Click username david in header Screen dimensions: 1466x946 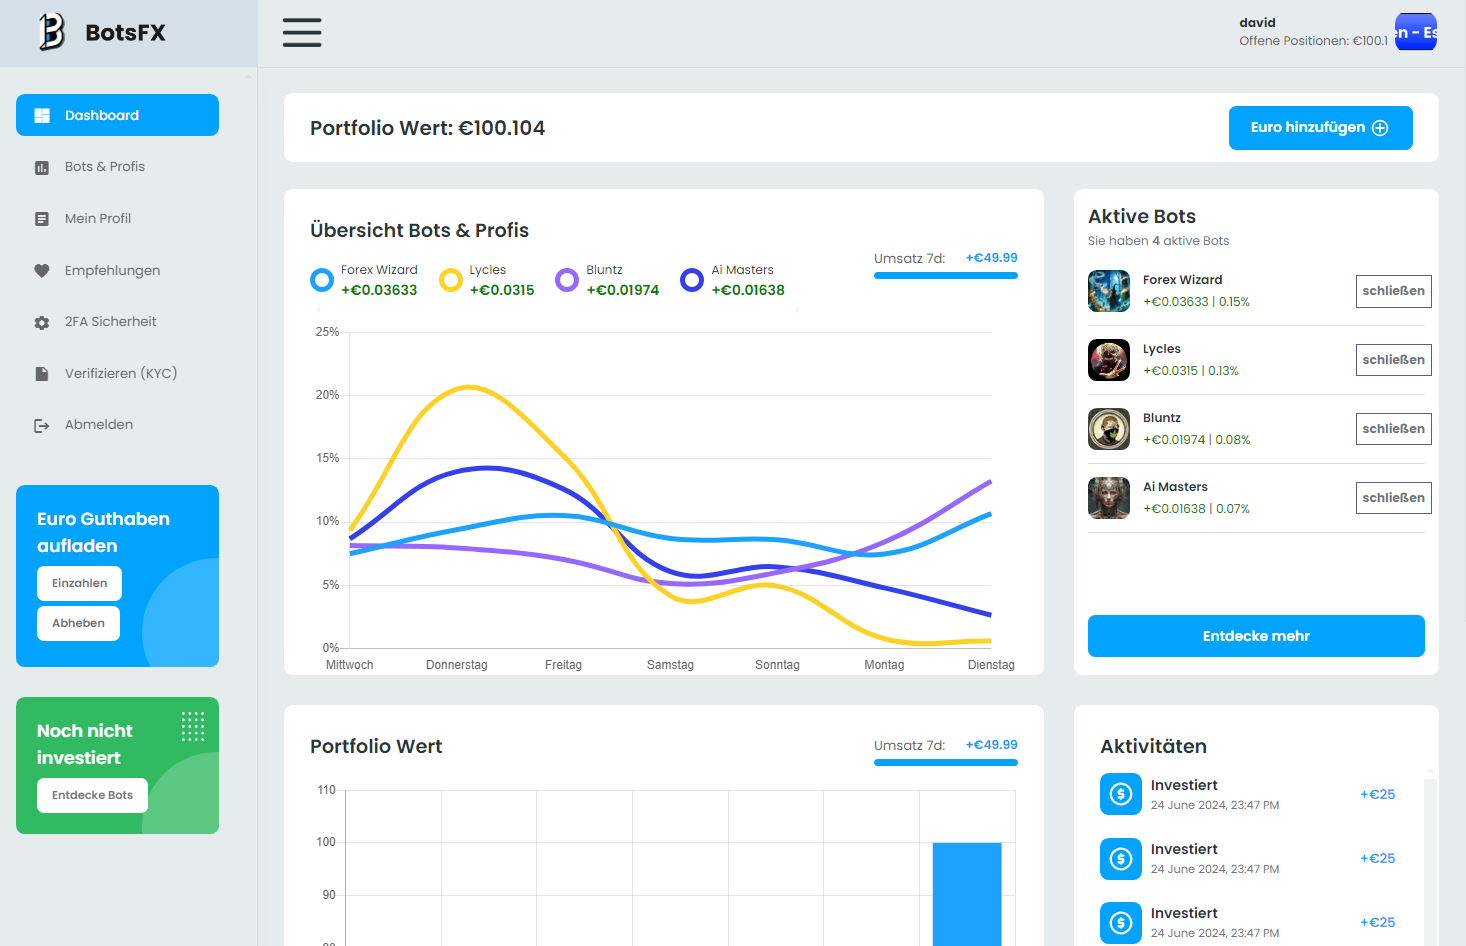tap(1257, 23)
